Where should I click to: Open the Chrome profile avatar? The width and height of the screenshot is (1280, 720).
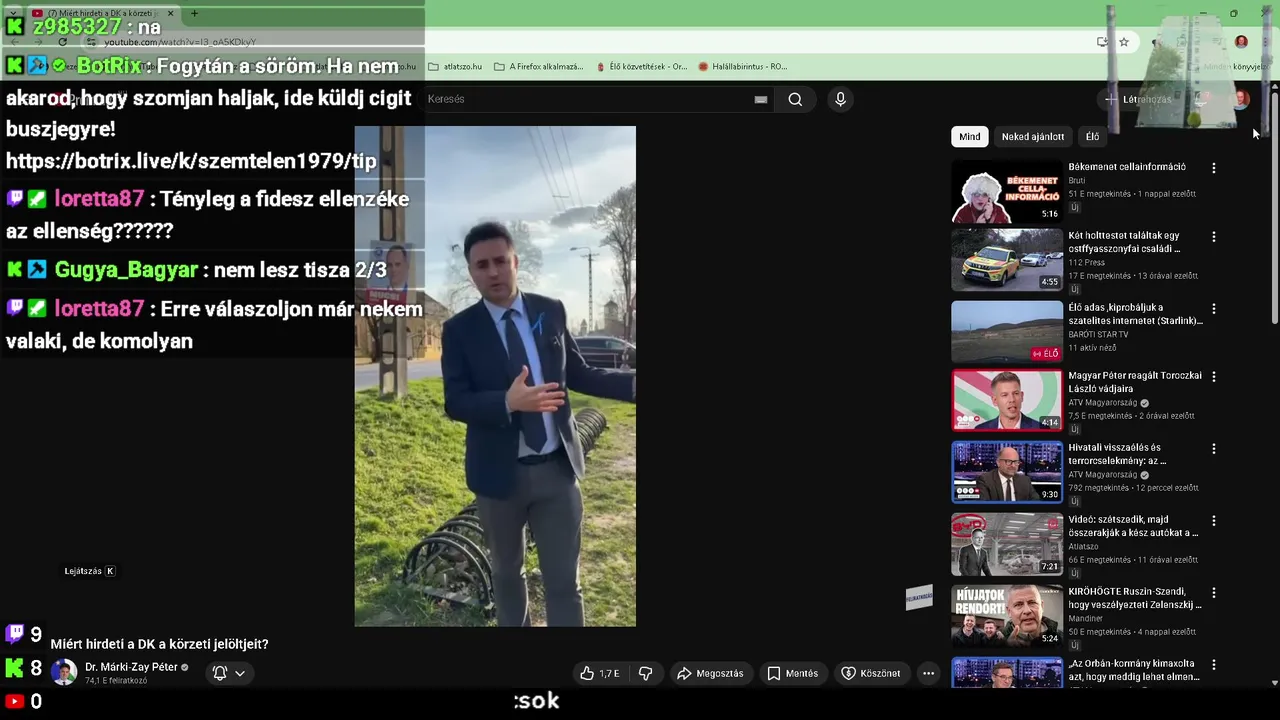click(1241, 42)
